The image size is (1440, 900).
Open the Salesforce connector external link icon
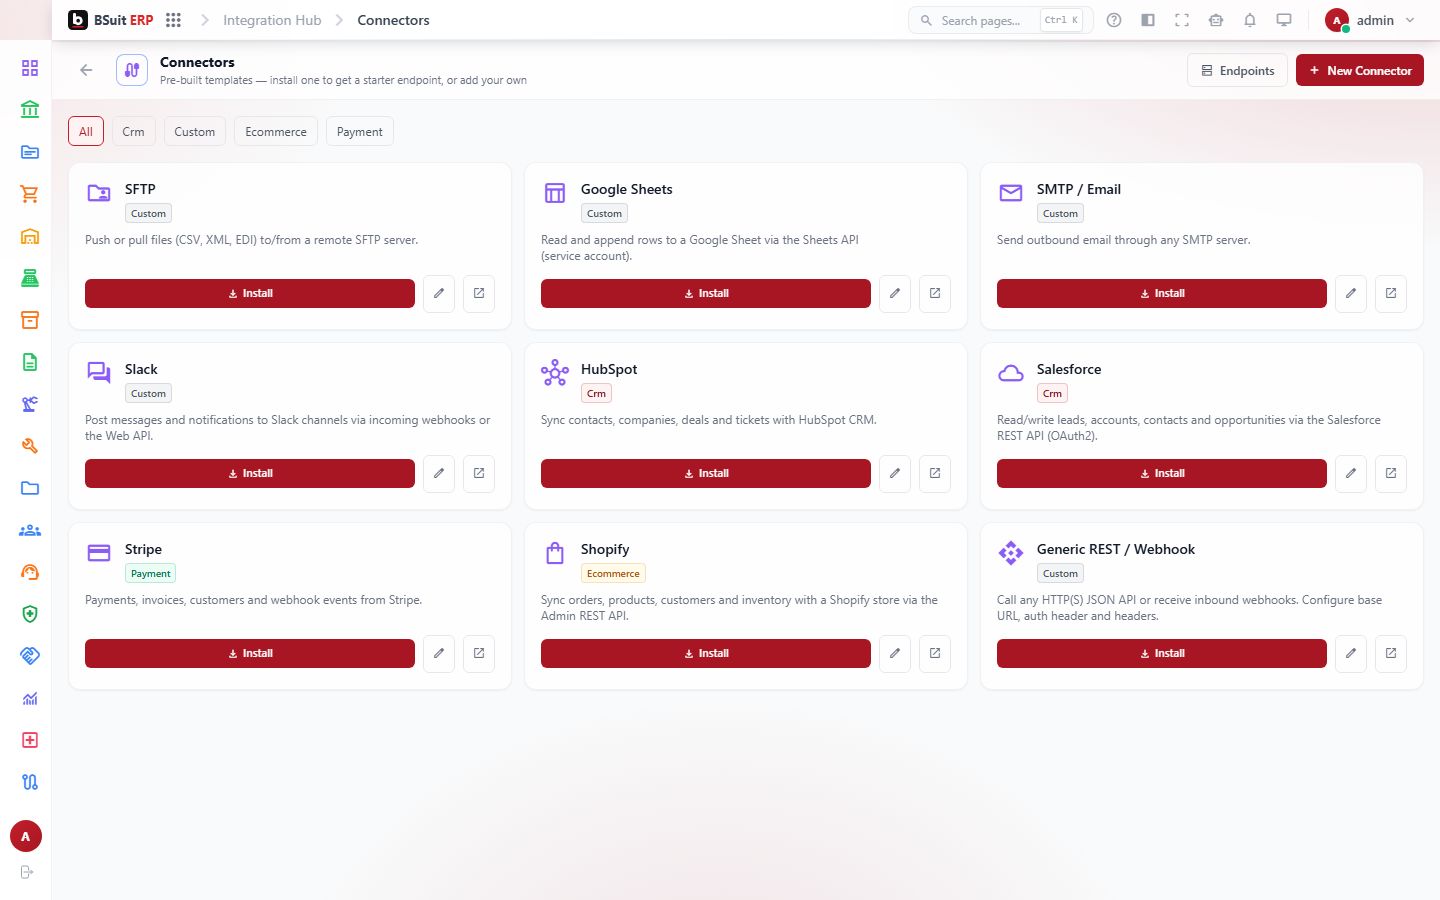pyautogui.click(x=1391, y=473)
